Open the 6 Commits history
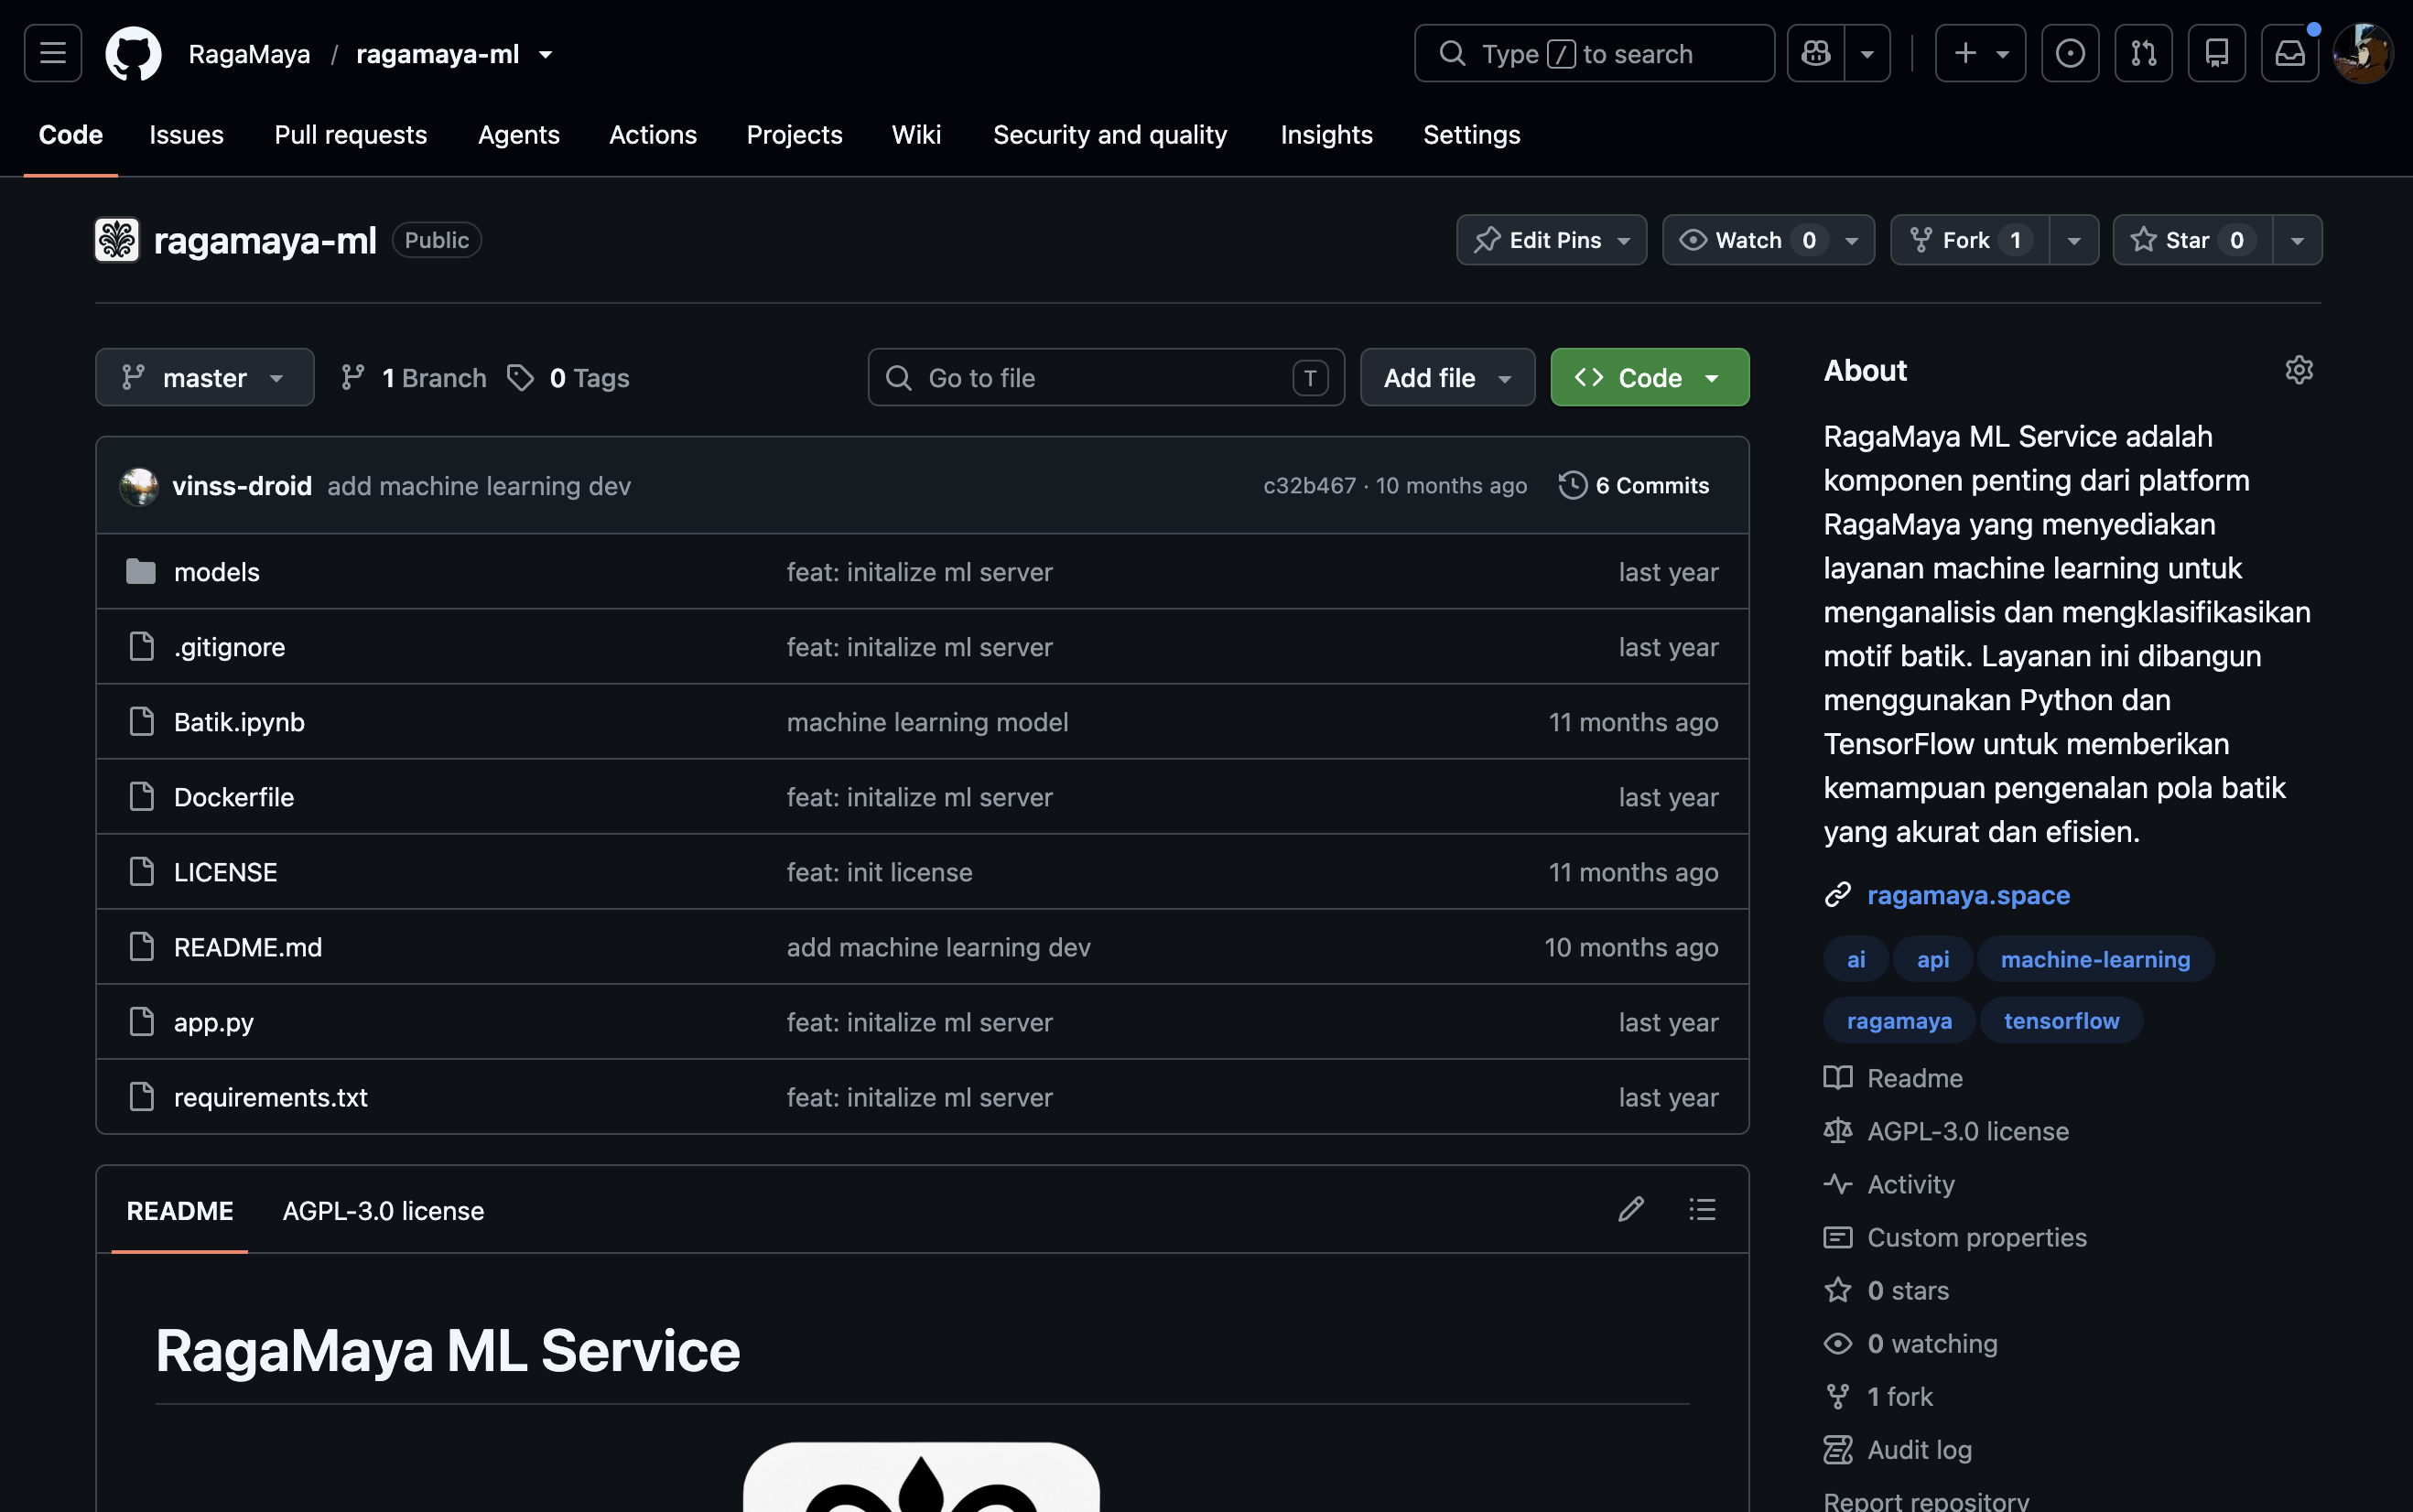This screenshot has width=2413, height=1512. [1635, 486]
